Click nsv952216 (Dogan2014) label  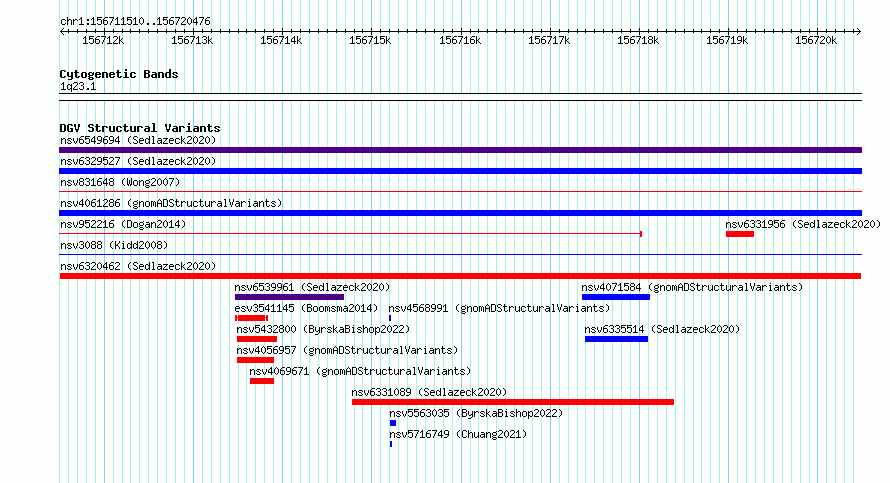[x=123, y=224]
